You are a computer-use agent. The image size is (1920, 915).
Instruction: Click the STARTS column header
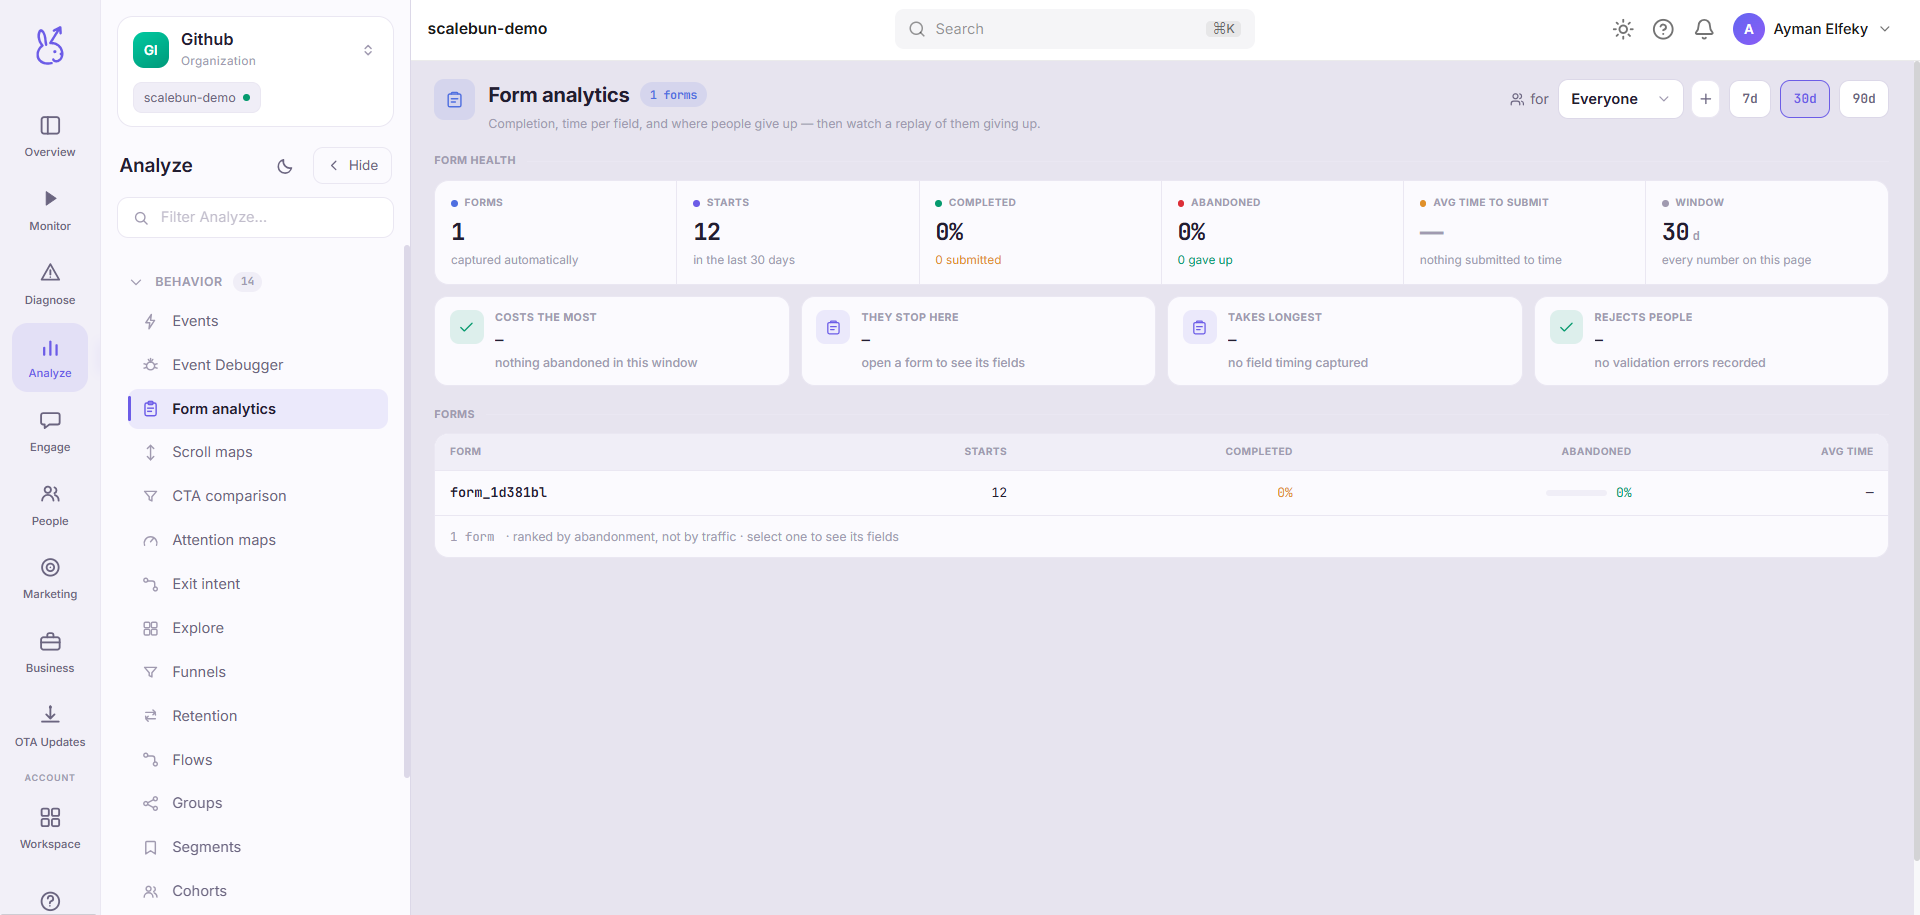coord(985,452)
